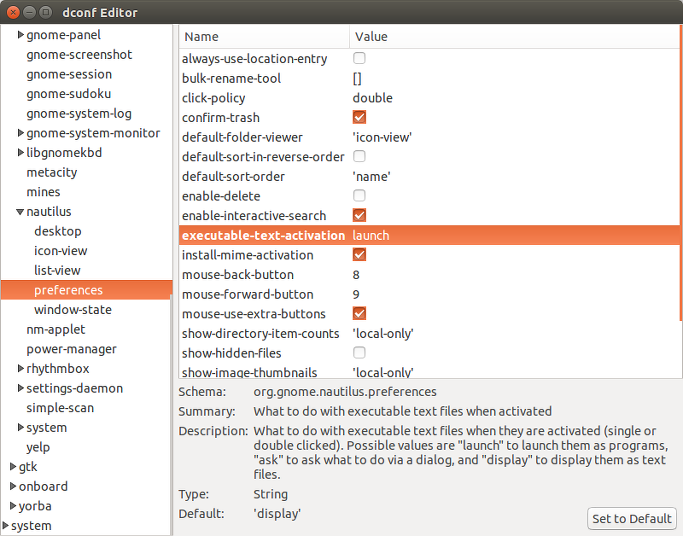The width and height of the screenshot is (683, 536).
Task: Select gnome-session in the tree
Action: 69,74
